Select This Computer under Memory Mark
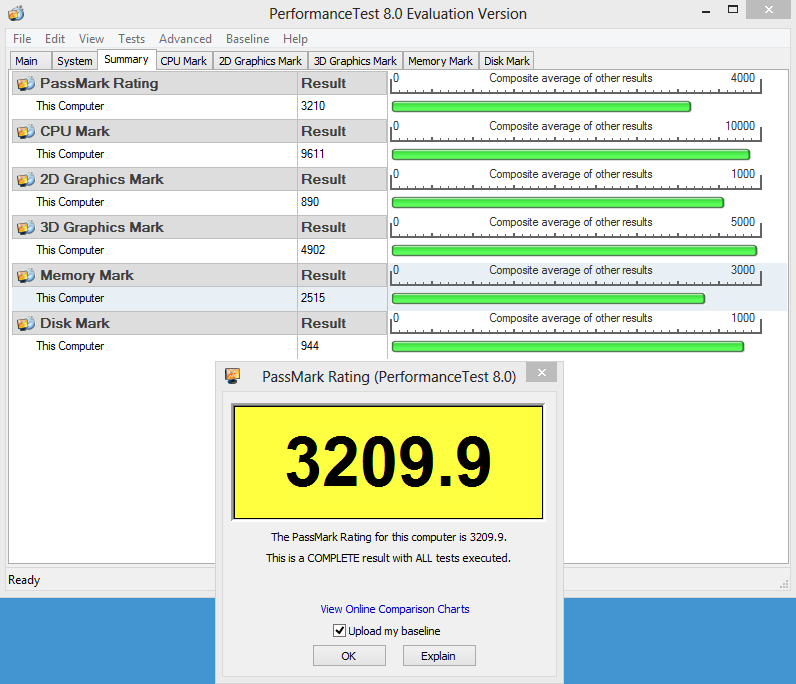 point(70,298)
